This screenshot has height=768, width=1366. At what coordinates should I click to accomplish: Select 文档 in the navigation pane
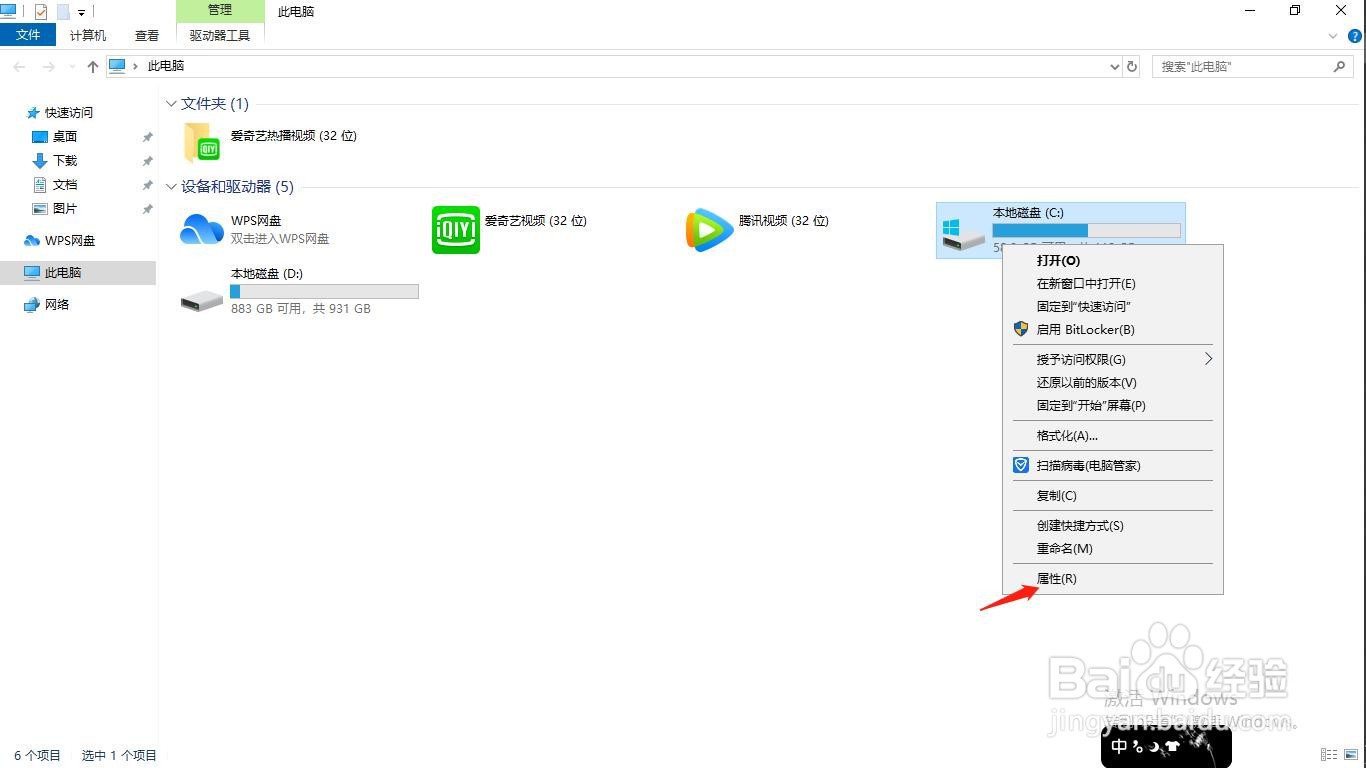[65, 185]
